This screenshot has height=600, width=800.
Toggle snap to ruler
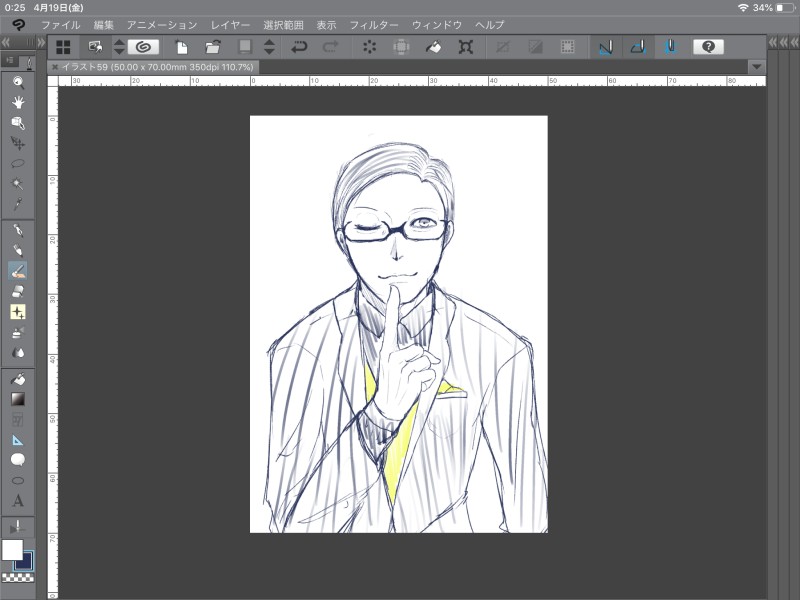click(606, 47)
